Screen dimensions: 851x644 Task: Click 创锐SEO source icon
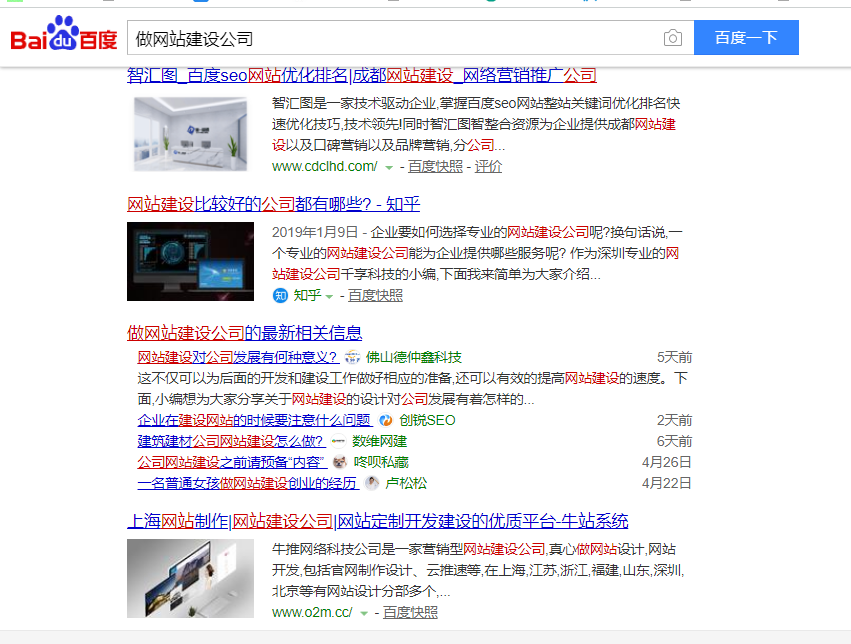tap(386, 420)
